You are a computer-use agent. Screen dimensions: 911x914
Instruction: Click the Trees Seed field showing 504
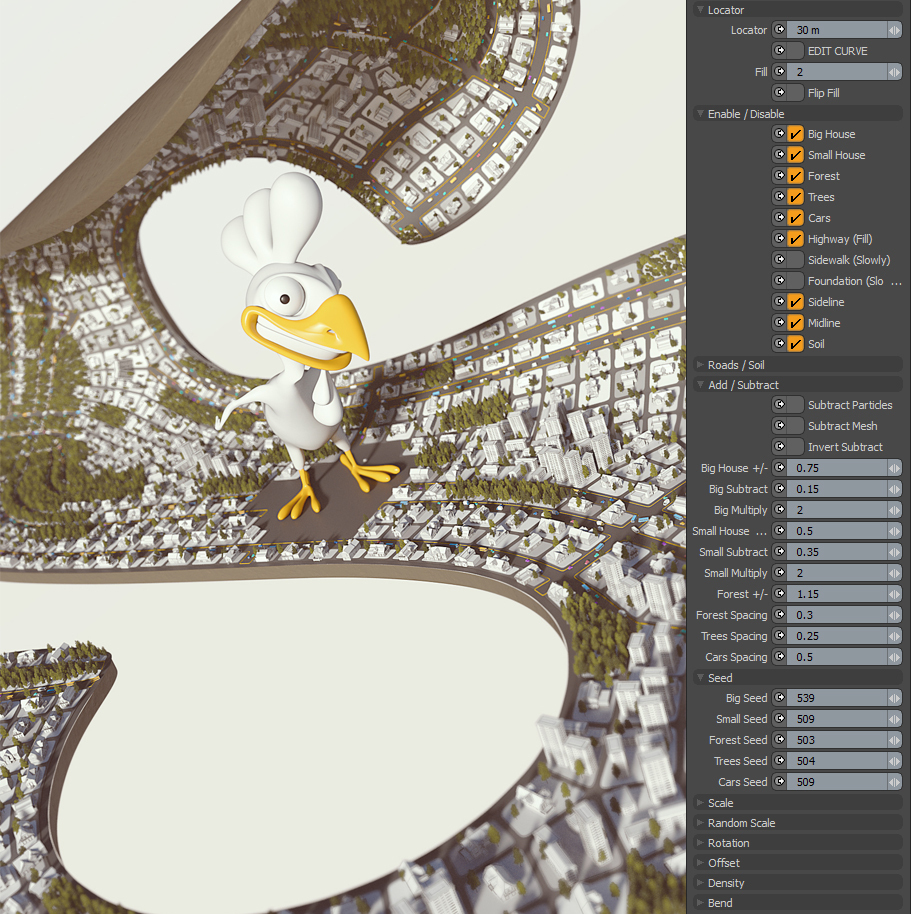pos(837,761)
